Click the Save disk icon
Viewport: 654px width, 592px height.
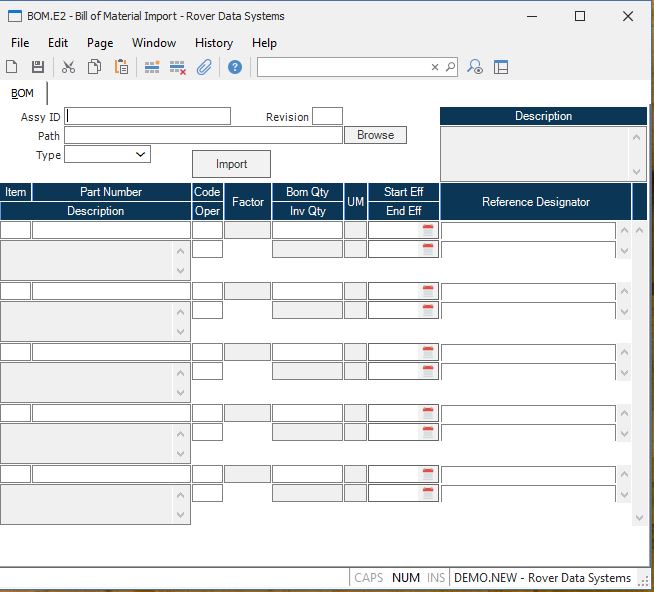(x=38, y=67)
